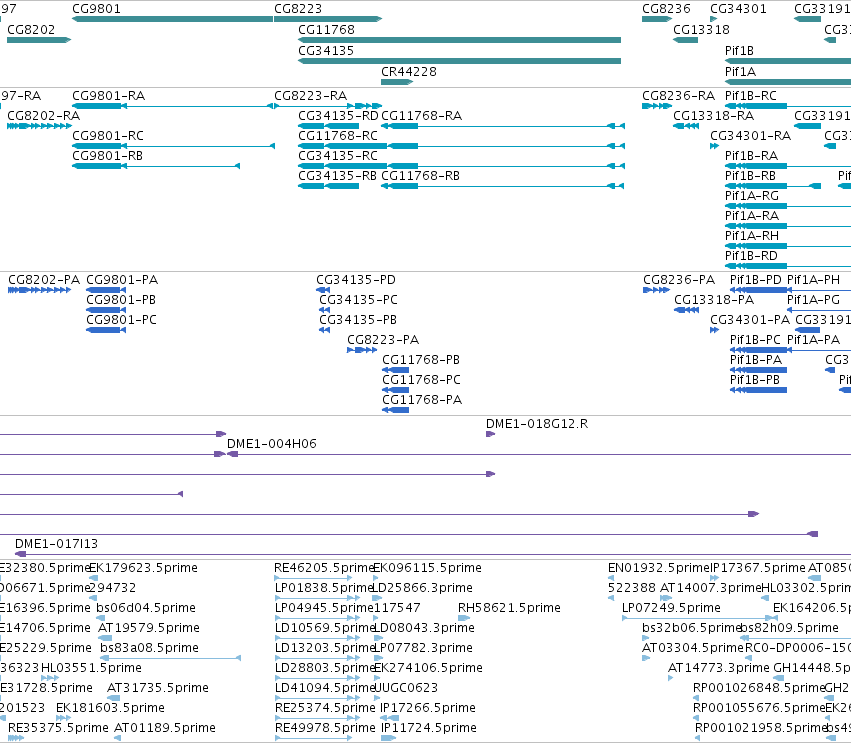Image resolution: width=851 pixels, height=743 pixels.
Task: Click the CG13318-RA transcript label
Action: pos(713,116)
